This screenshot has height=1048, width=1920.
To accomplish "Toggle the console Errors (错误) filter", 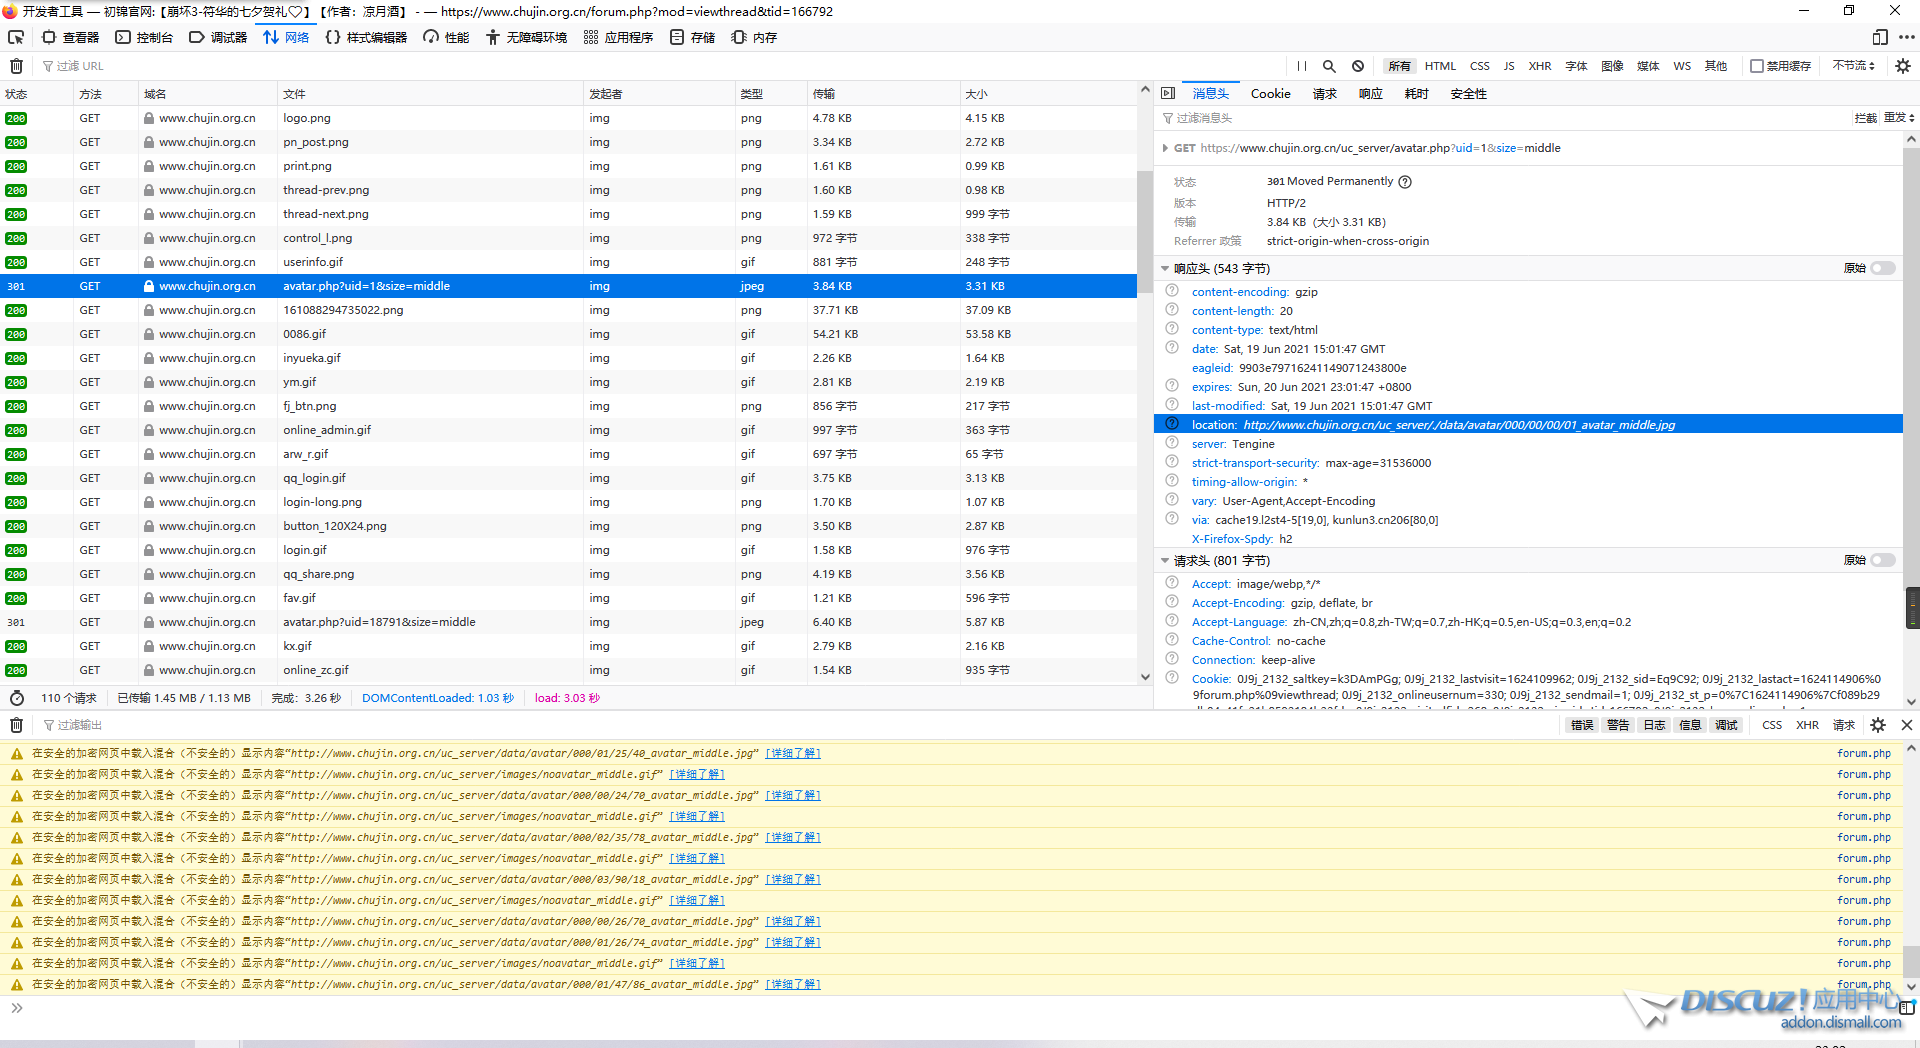I will (x=1582, y=725).
